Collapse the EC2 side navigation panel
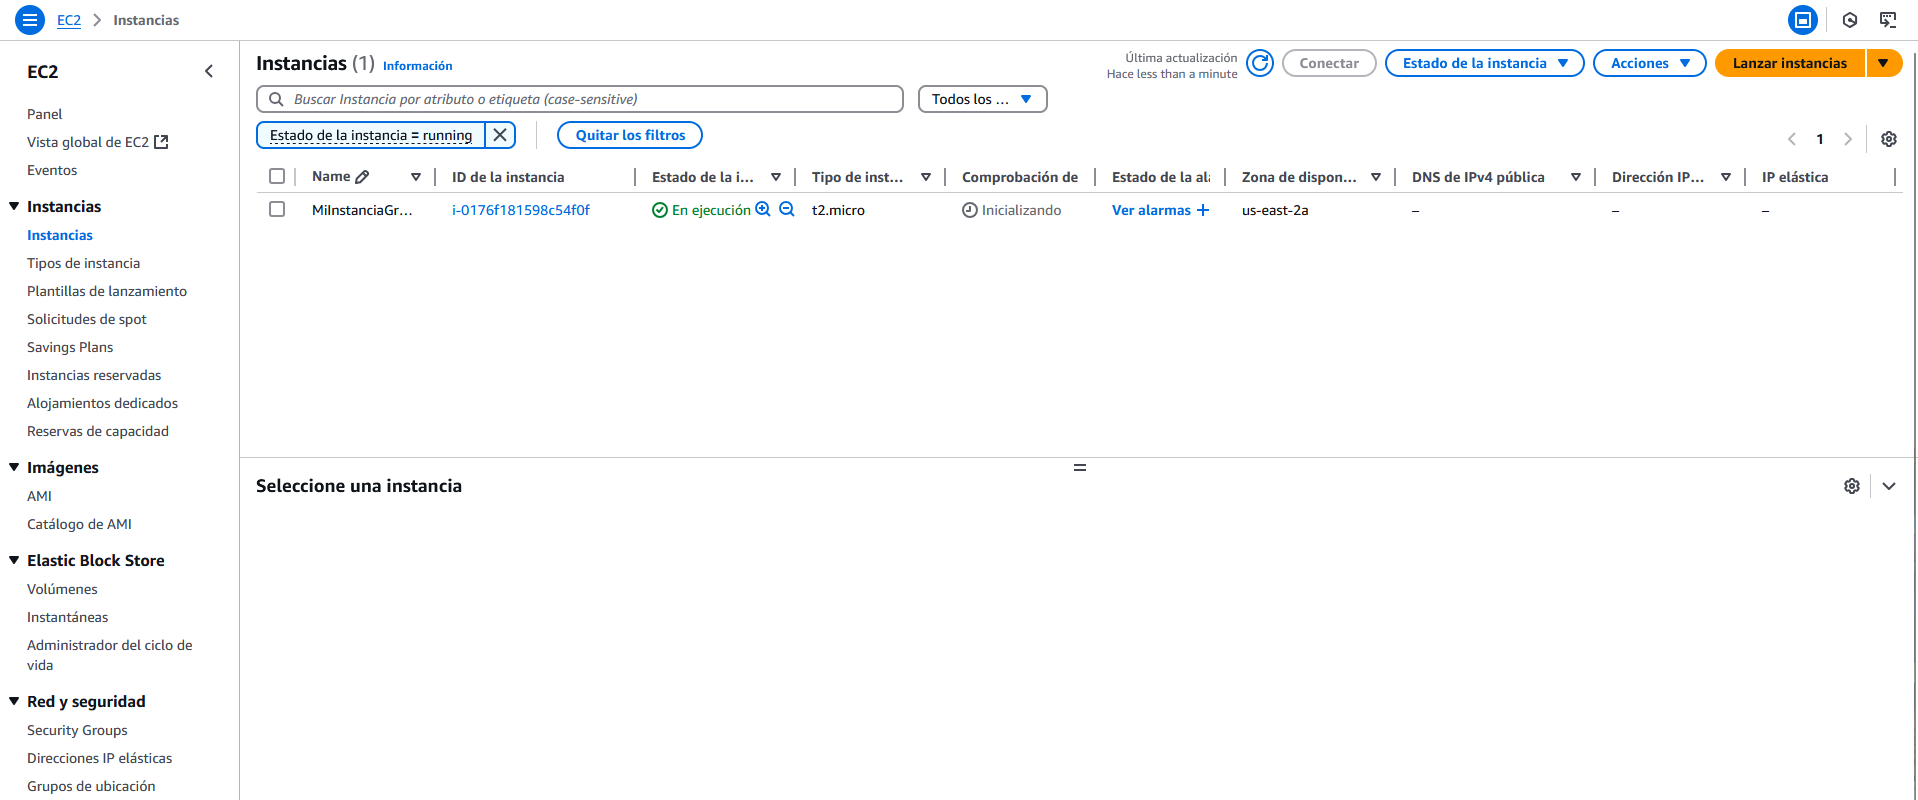The width and height of the screenshot is (1918, 800). click(209, 71)
